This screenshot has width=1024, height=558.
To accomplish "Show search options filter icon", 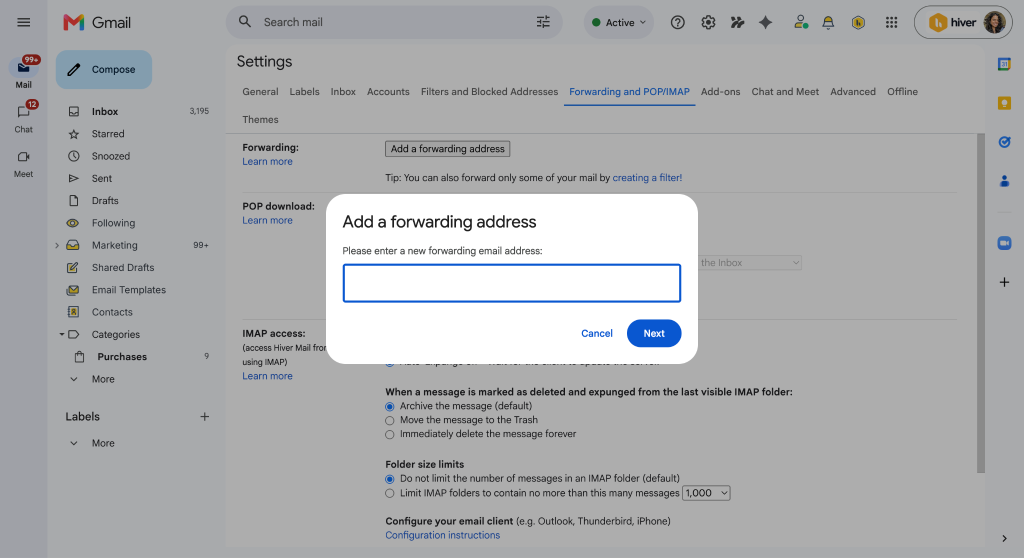I will click(543, 22).
